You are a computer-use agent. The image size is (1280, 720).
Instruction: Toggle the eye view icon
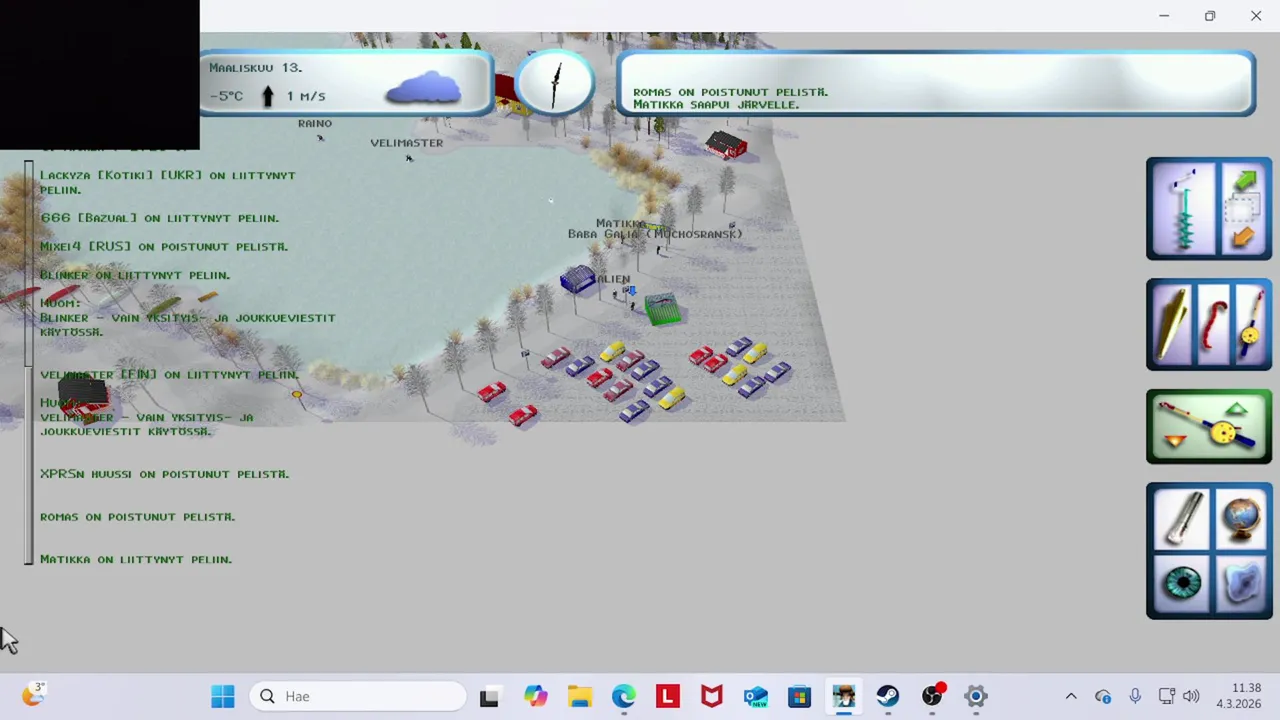1181,583
